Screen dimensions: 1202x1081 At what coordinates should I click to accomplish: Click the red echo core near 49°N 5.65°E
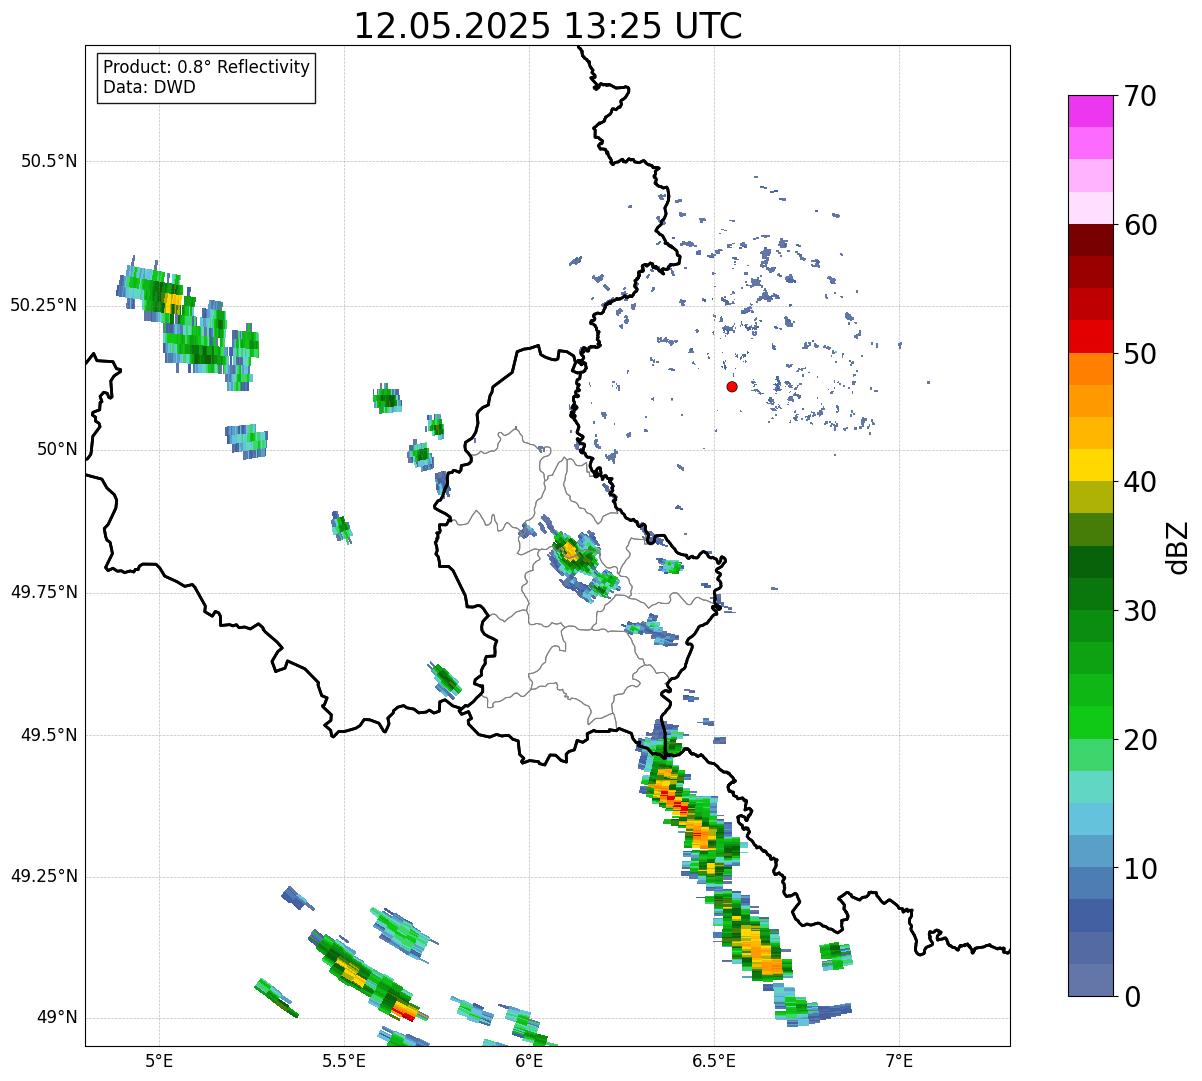pos(403,1011)
